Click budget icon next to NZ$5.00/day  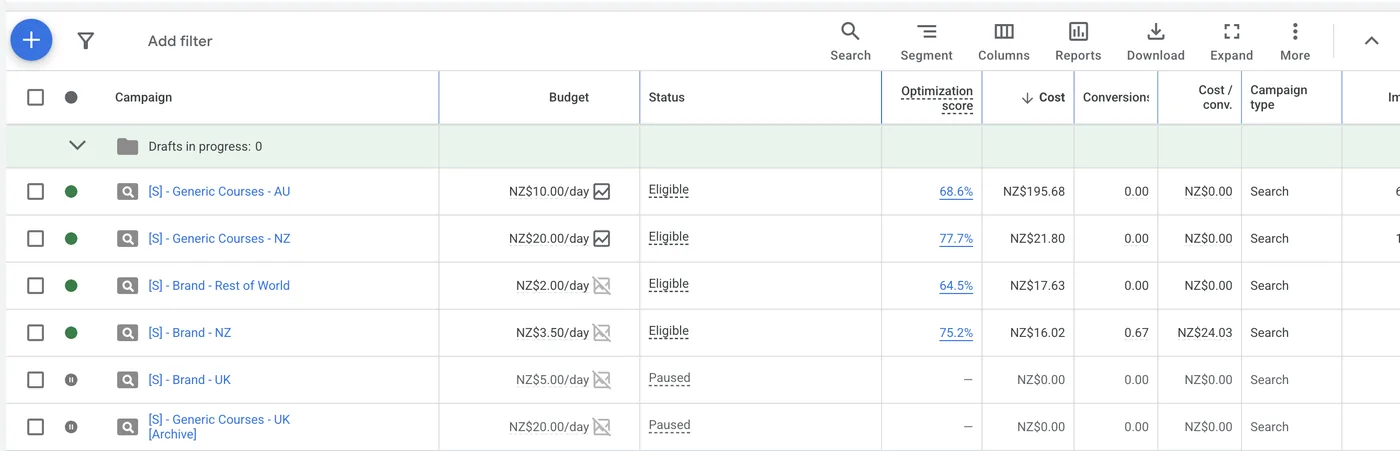point(601,379)
